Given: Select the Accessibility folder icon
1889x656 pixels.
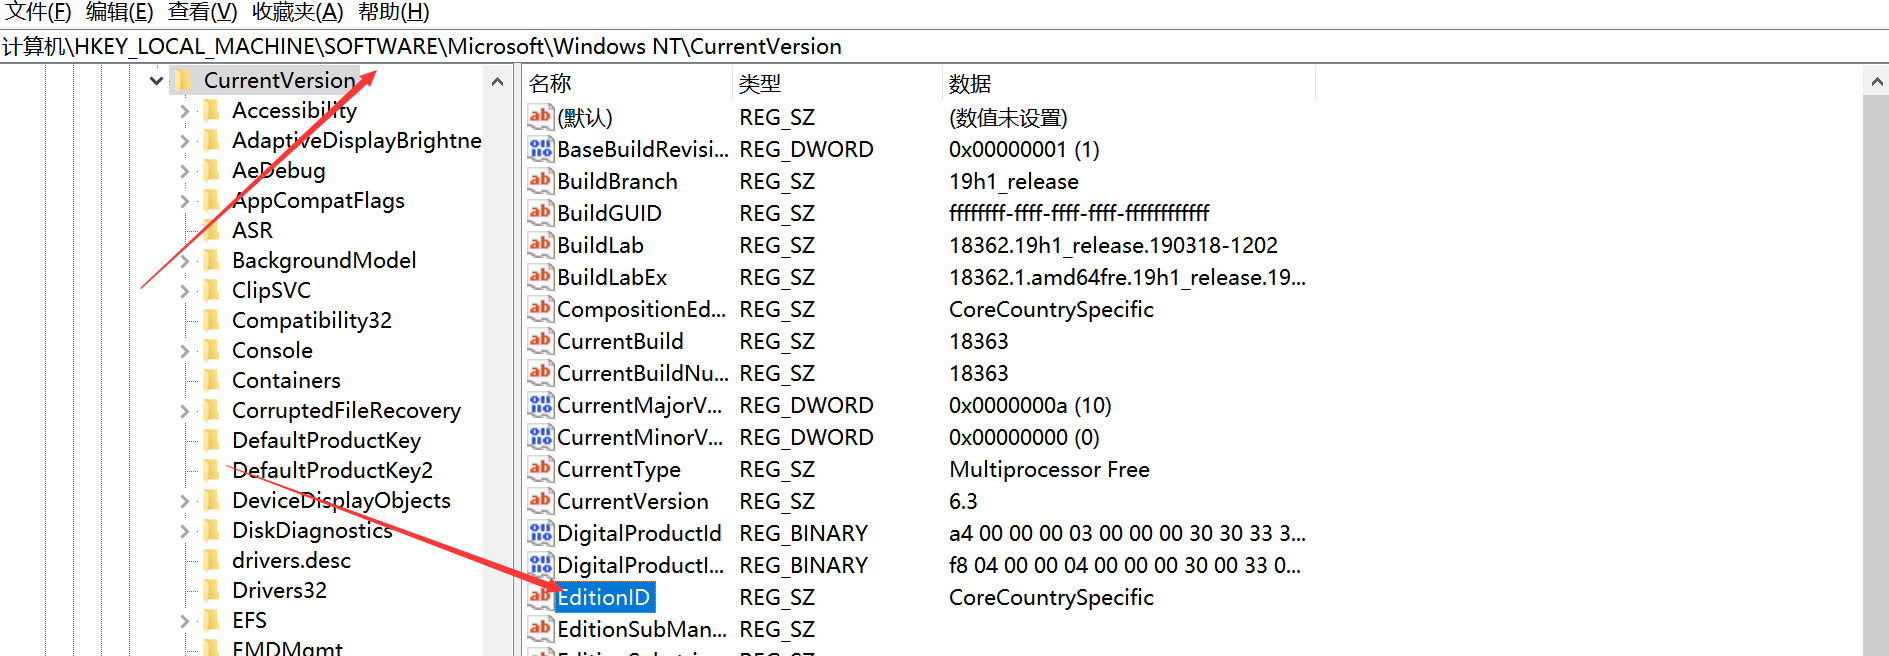Looking at the screenshot, I should click(x=212, y=110).
